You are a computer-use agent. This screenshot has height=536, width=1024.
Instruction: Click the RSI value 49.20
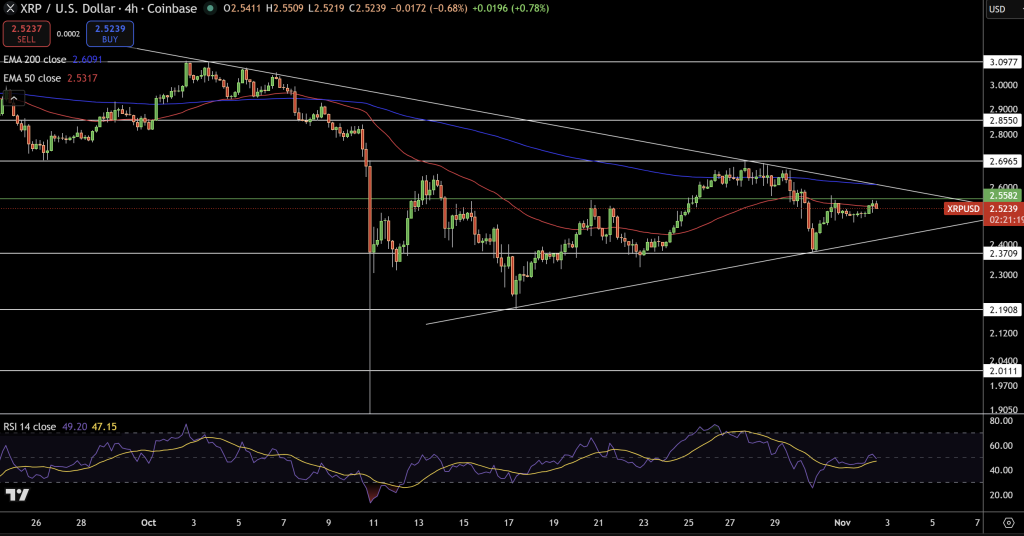pos(74,427)
